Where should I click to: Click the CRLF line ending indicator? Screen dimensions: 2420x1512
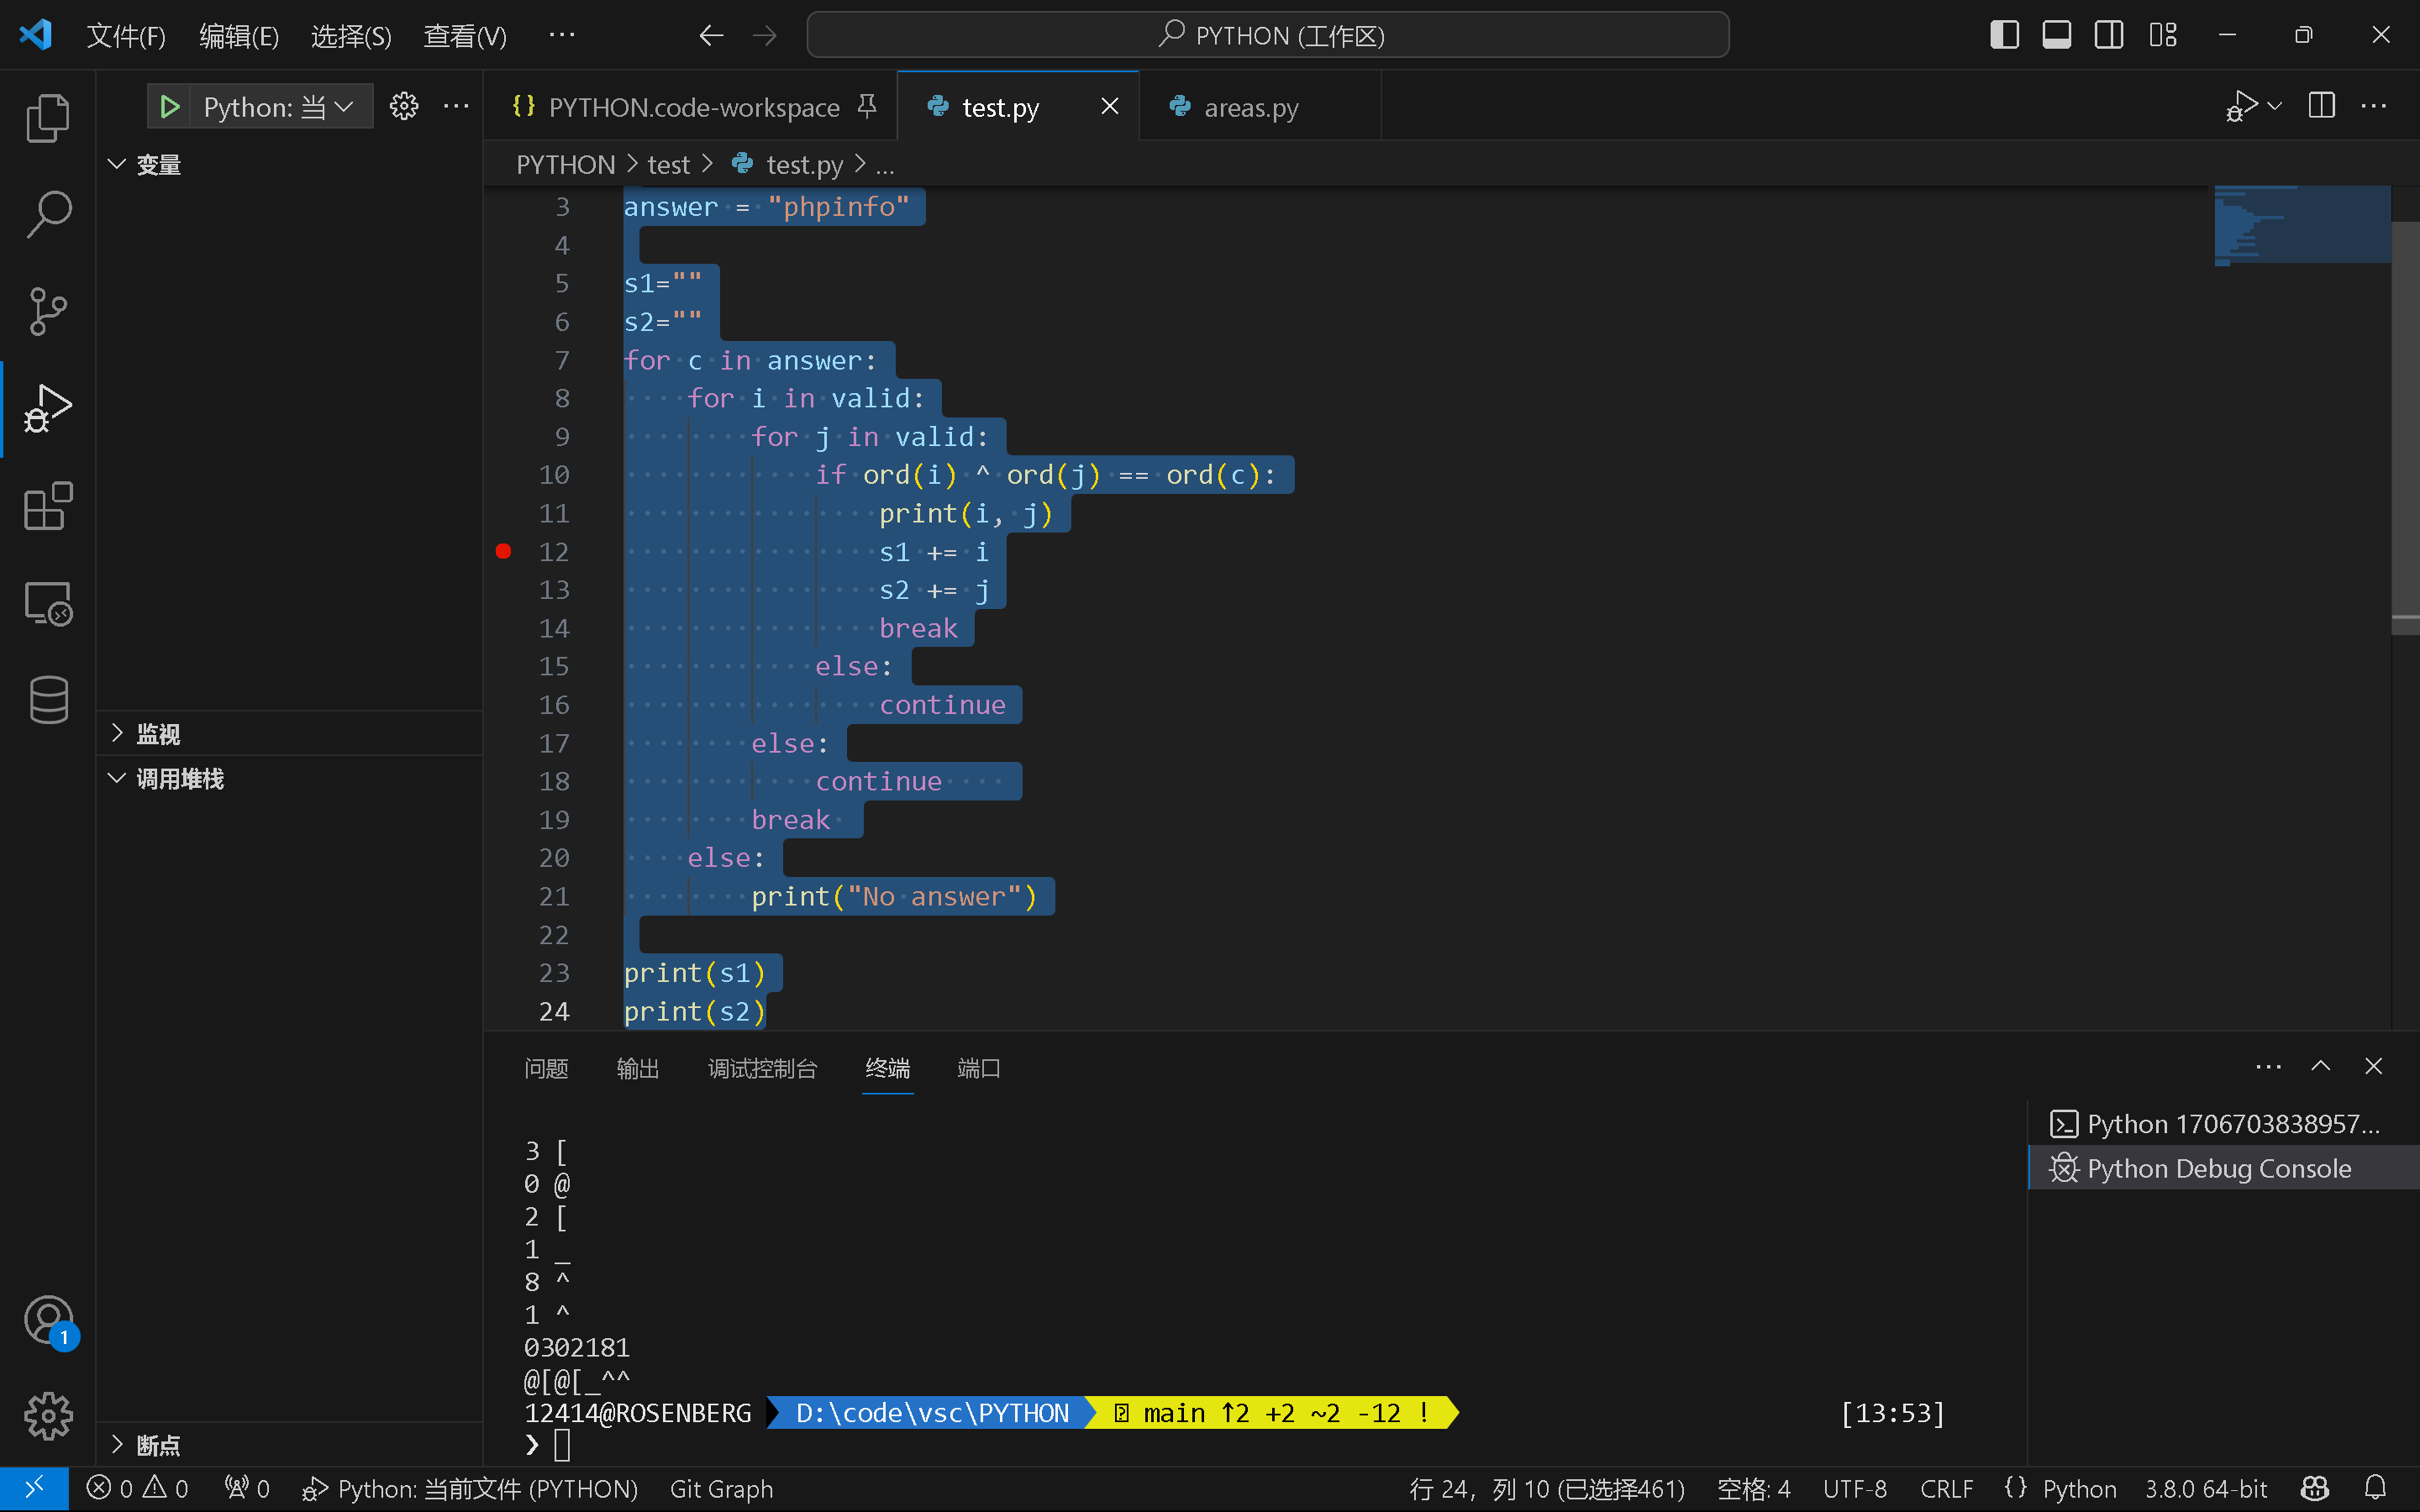click(1946, 1489)
